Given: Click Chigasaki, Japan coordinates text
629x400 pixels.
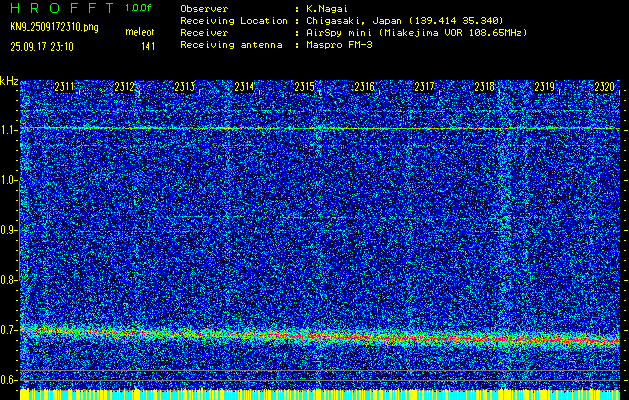Looking at the screenshot, I should click(x=404, y=21).
